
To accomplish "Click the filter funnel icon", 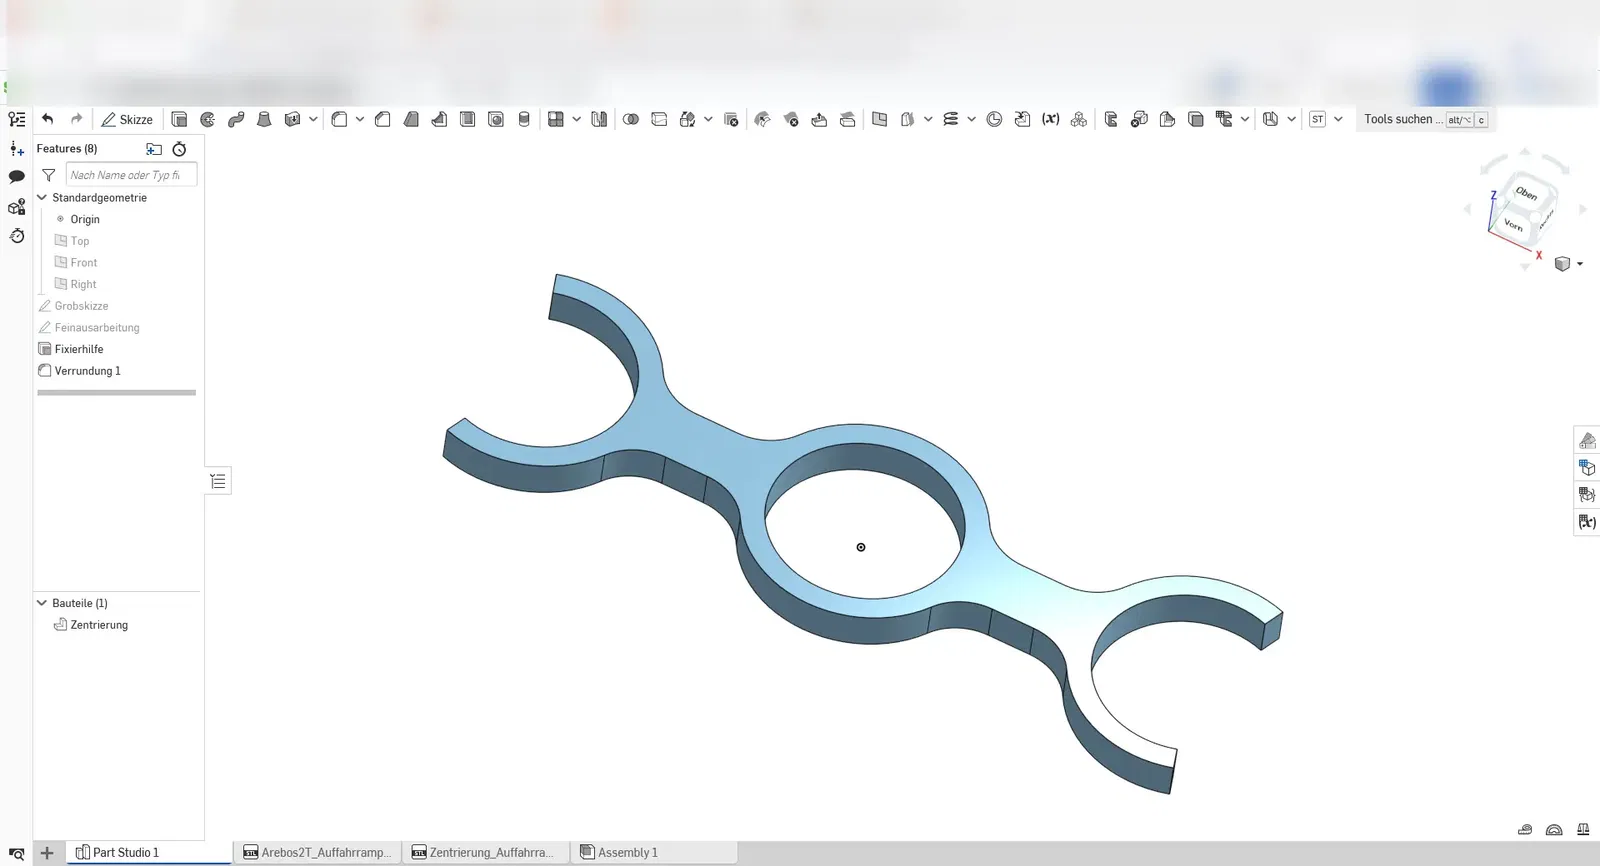I will tap(48, 175).
